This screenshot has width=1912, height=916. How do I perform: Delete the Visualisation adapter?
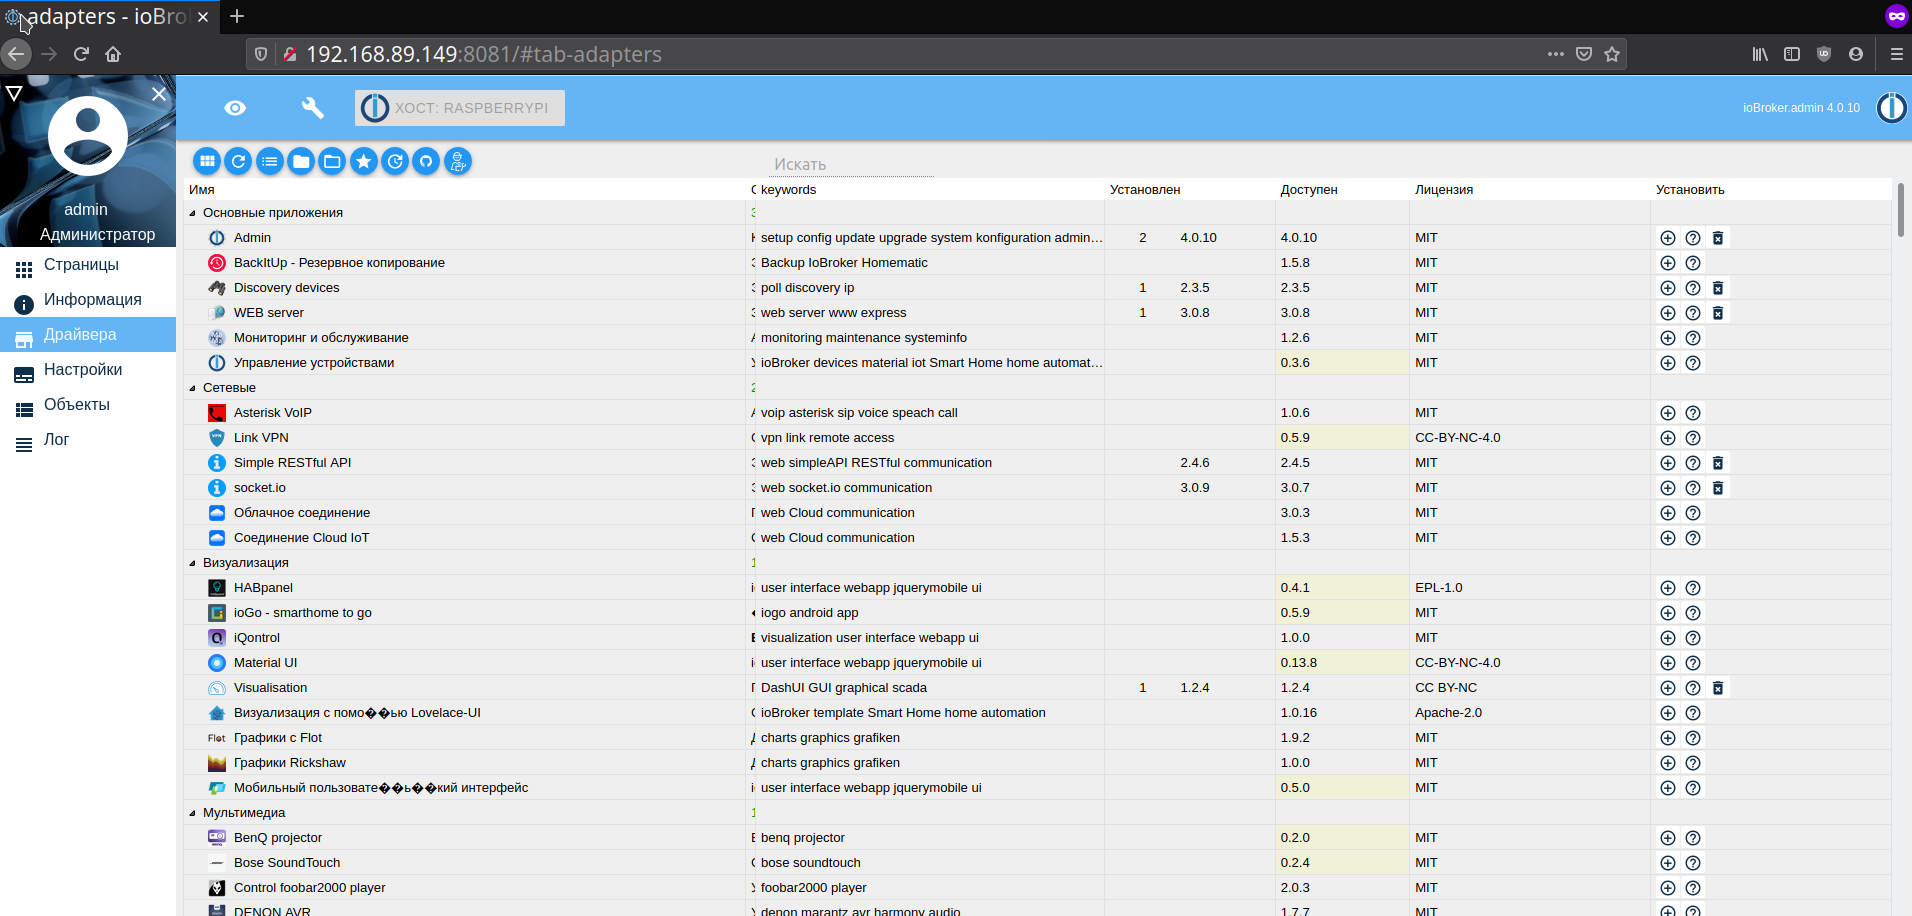[1718, 688]
